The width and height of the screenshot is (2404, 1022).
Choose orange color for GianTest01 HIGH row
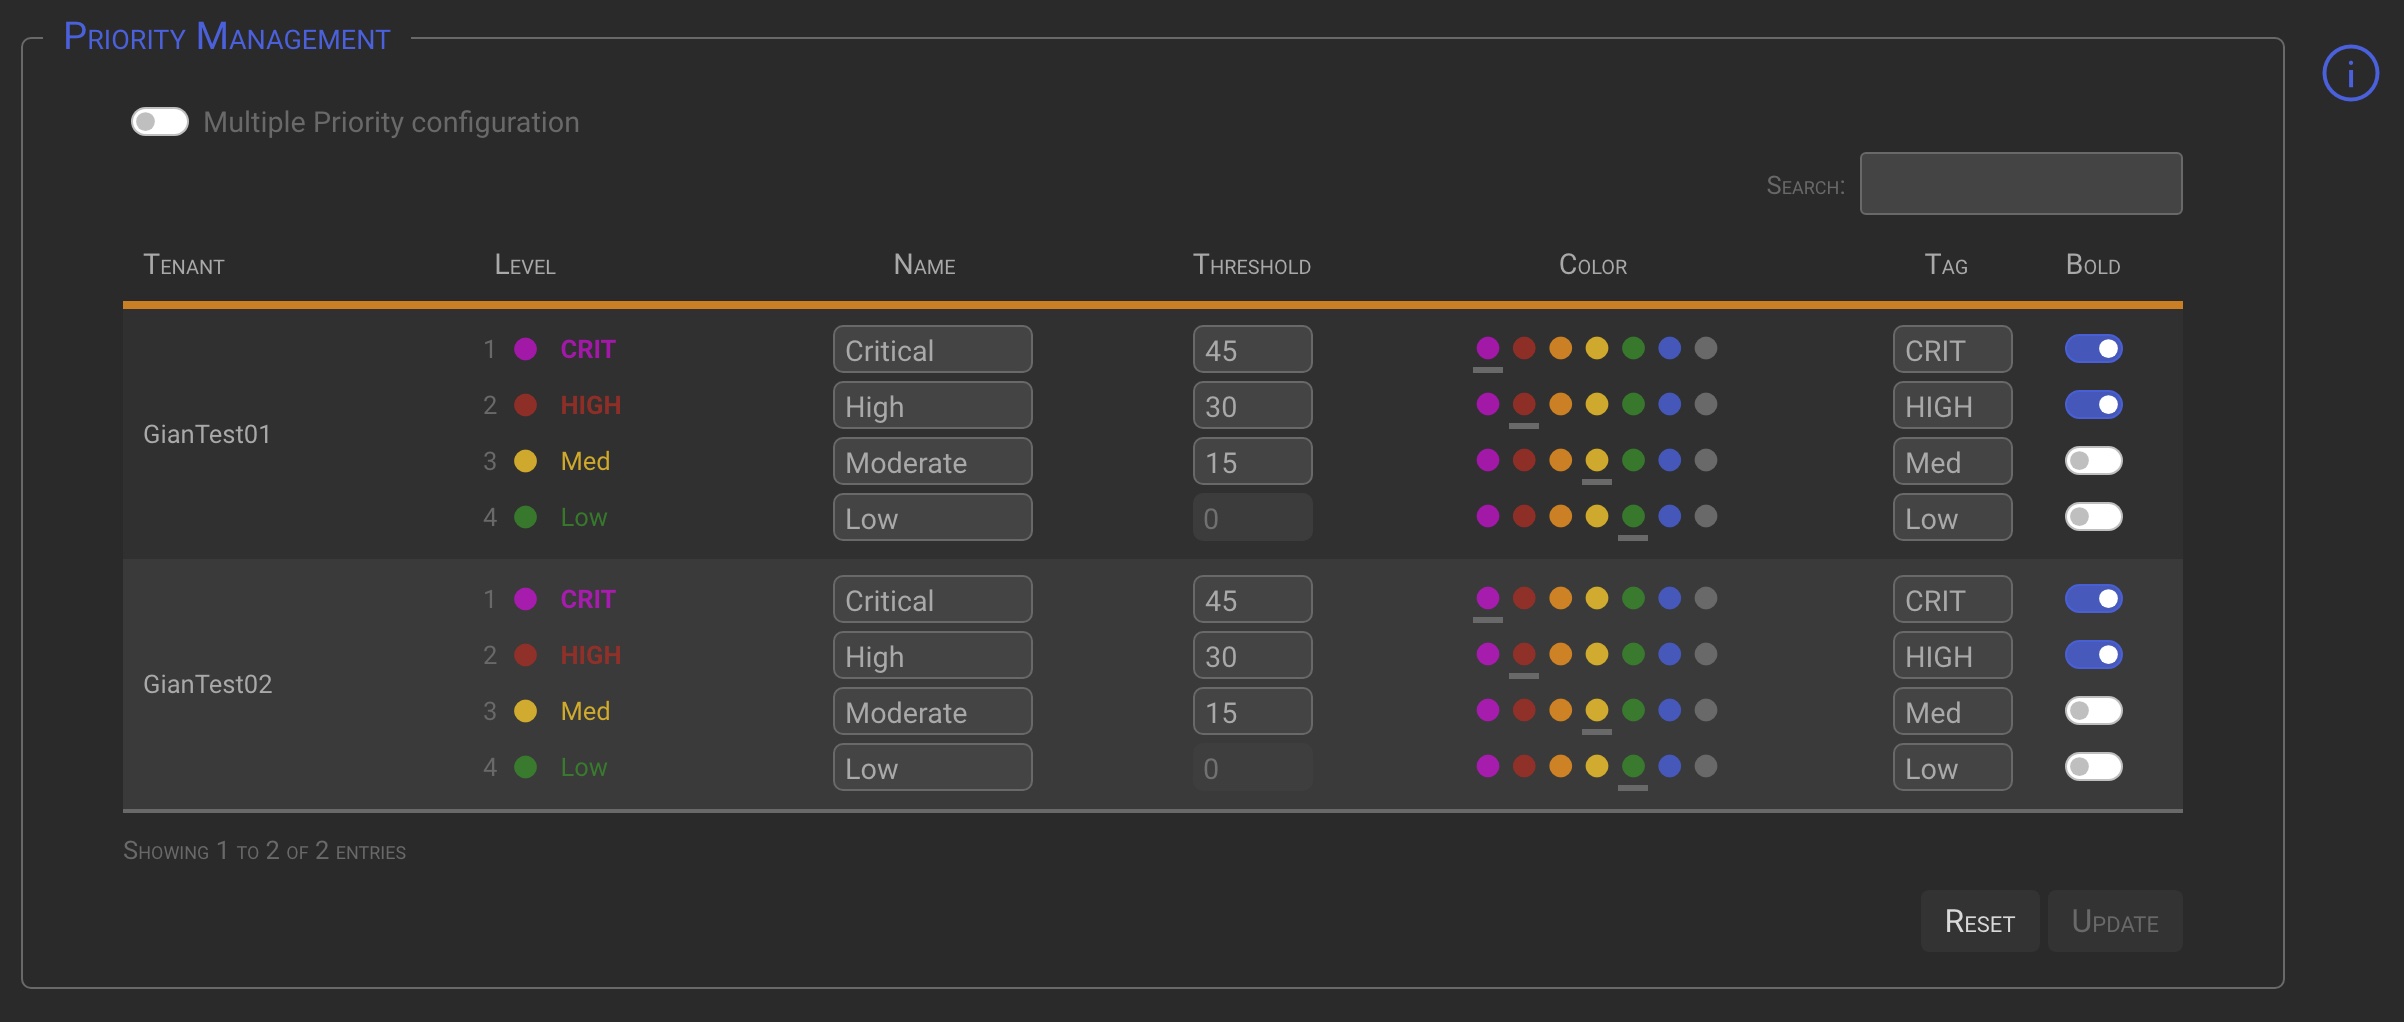click(x=1560, y=404)
